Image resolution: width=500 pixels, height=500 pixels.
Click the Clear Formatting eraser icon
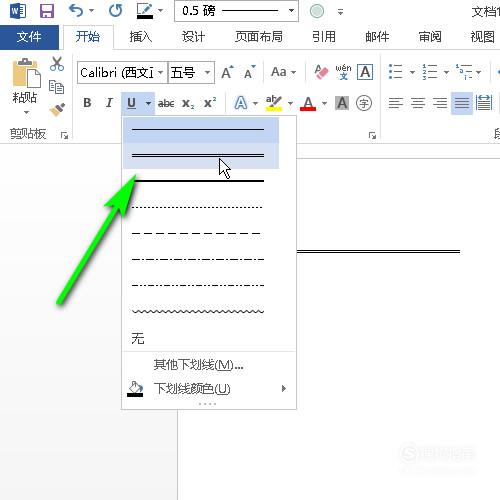(x=321, y=72)
